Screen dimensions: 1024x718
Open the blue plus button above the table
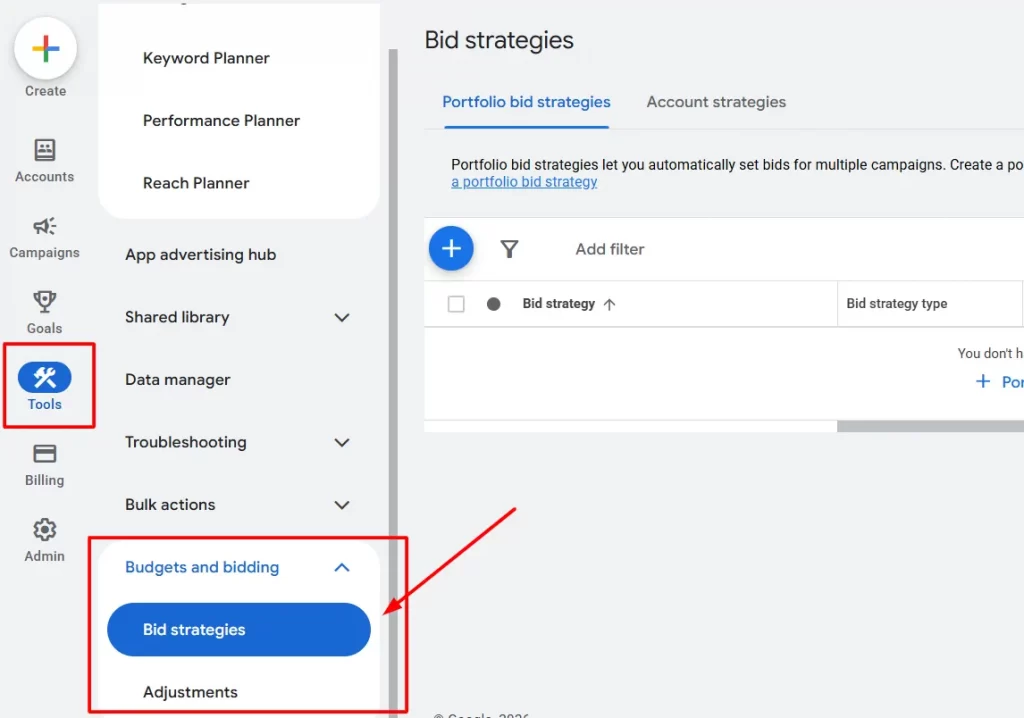[451, 248]
